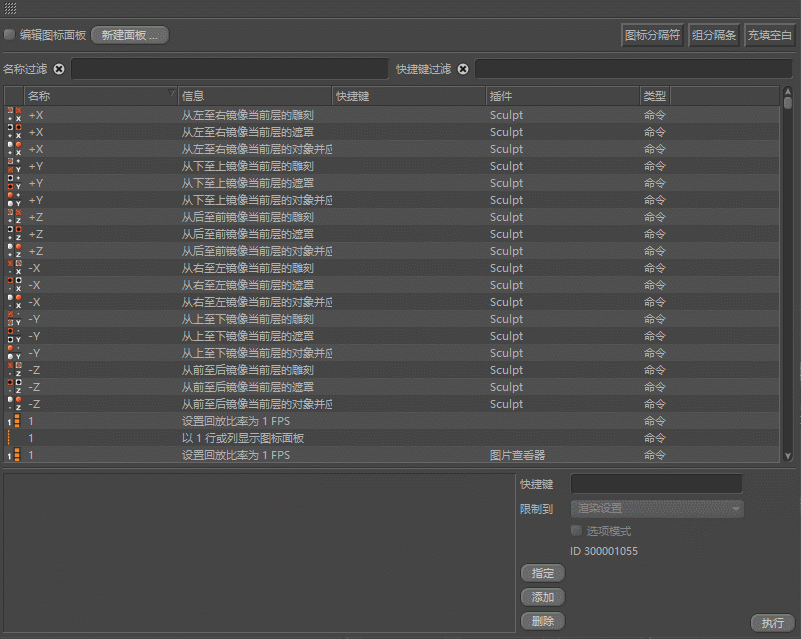This screenshot has height=639, width=801.
Task: Select the -Z sculpt mirror icon (从前至后镜像当前层的雕刻)
Action: click(14, 370)
